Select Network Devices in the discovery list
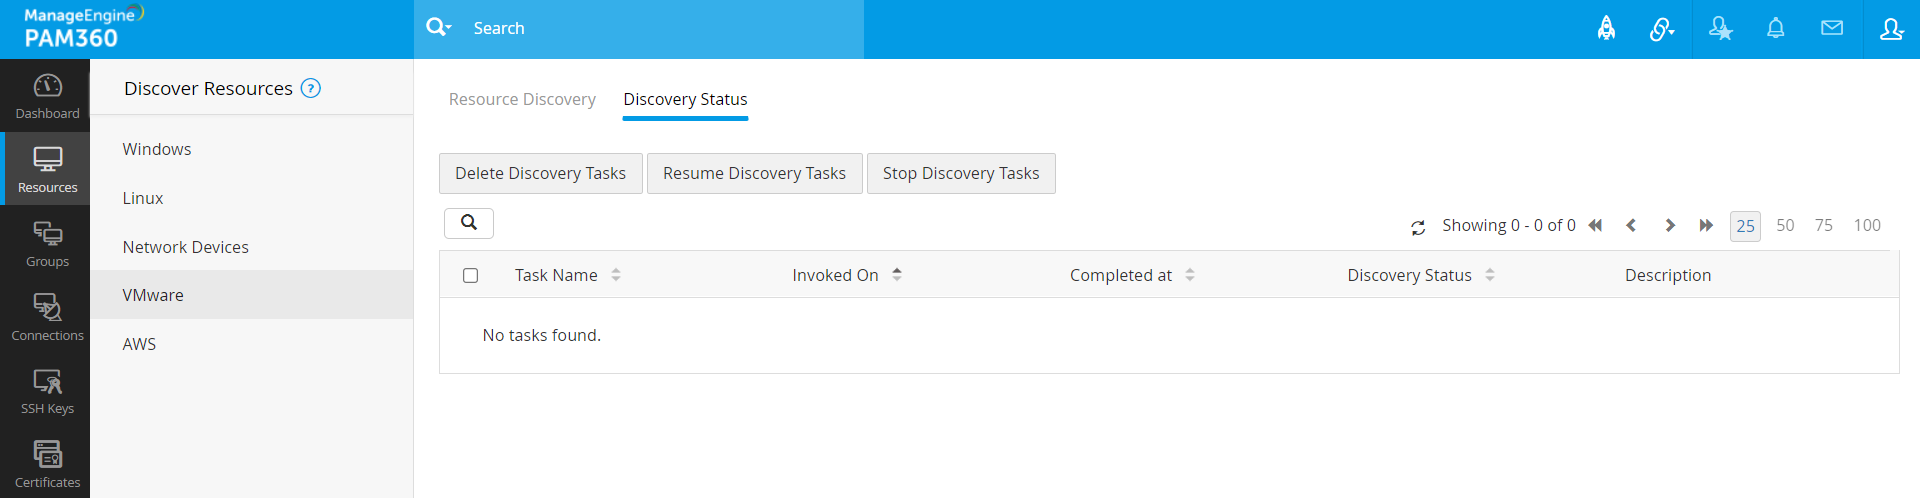Screen dimensions: 1920x498 click(186, 247)
